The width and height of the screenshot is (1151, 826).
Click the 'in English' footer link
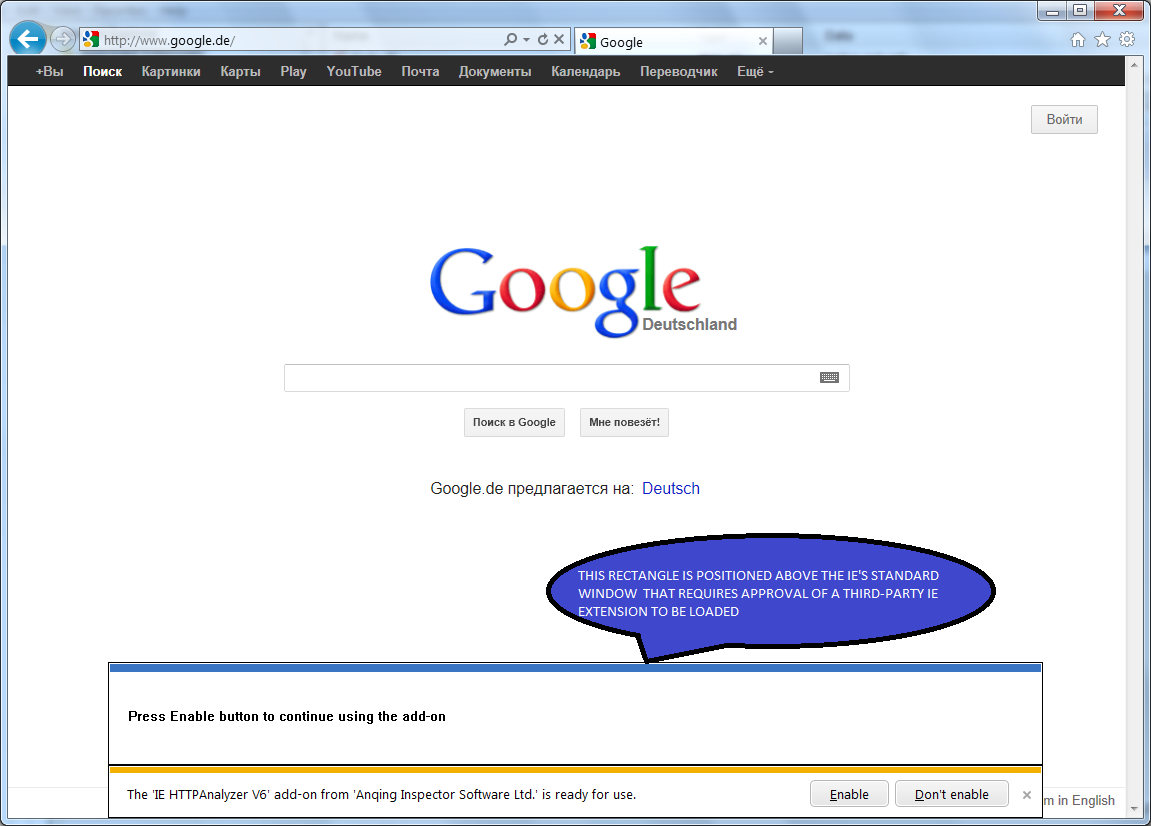1086,800
